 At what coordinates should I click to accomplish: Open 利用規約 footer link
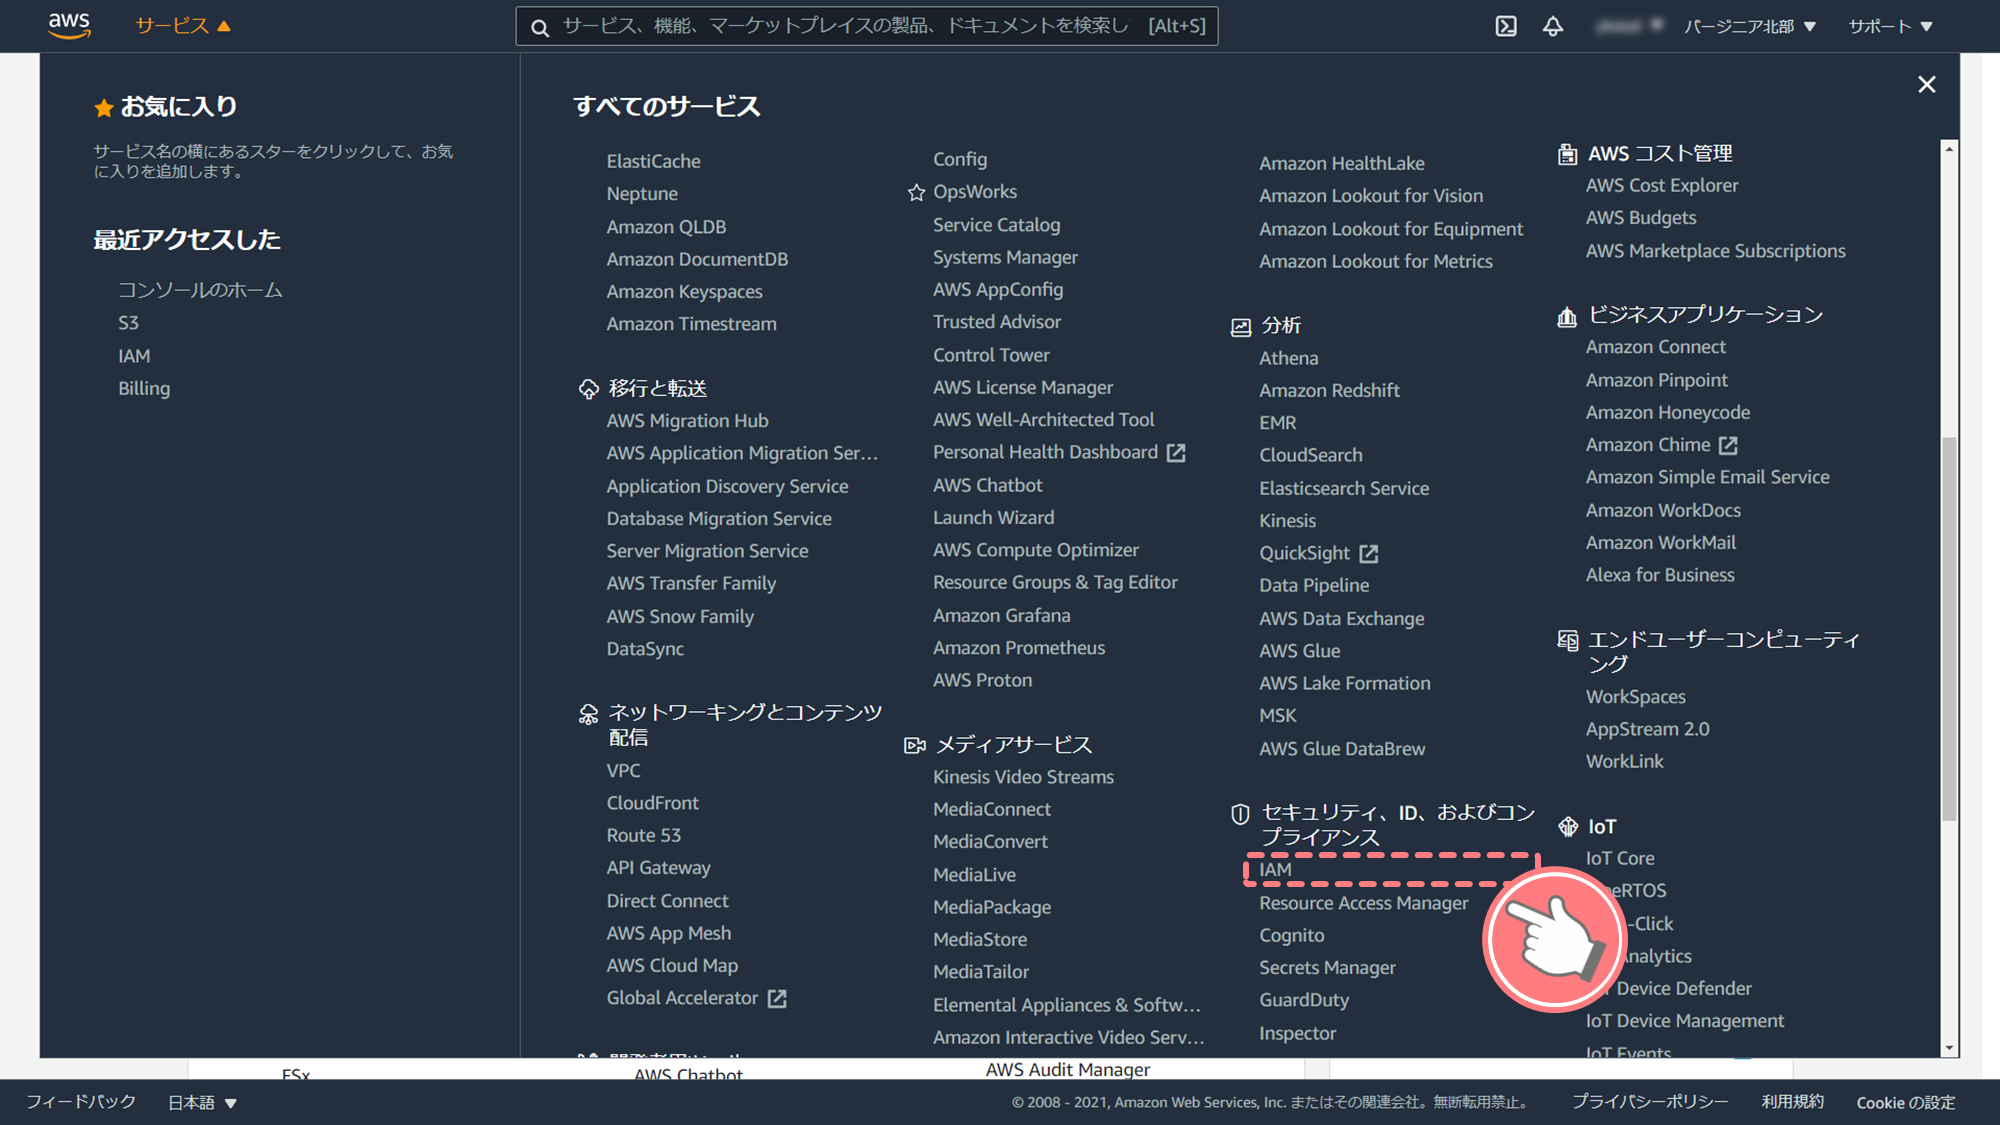tap(1792, 1102)
